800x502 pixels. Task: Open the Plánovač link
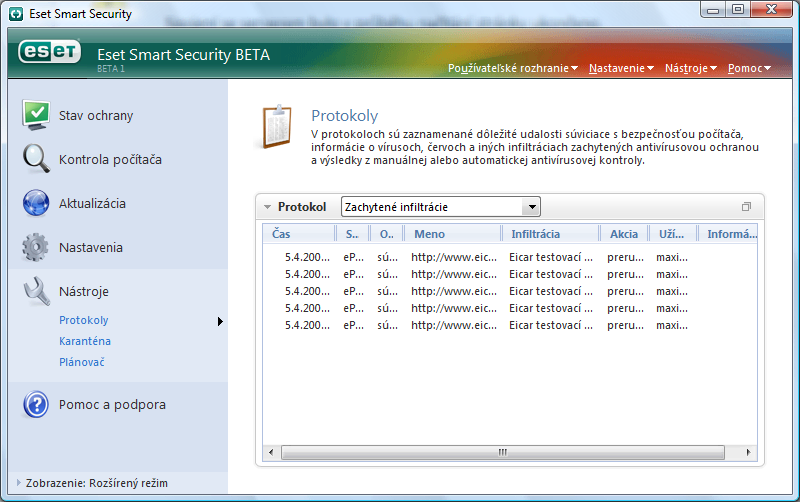82,362
